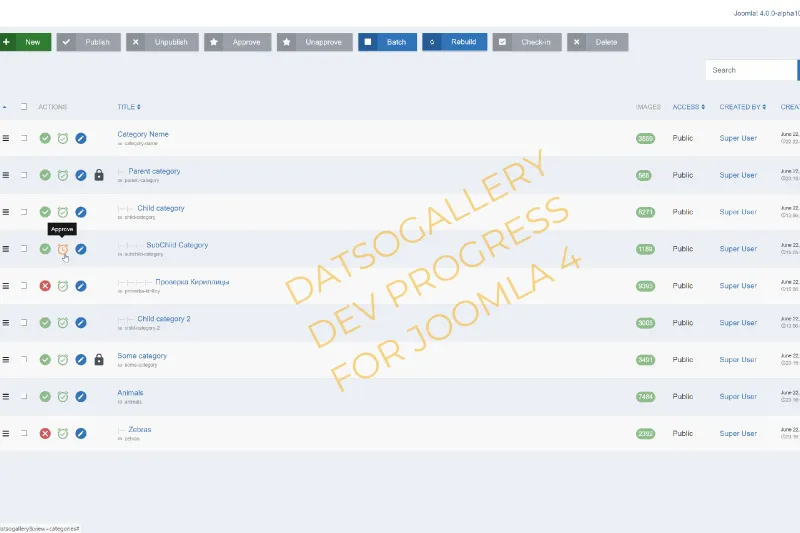This screenshot has width=800, height=533.
Task: Click the red unpublished icon for Проверка Кириллицы
Action: [x=45, y=286]
